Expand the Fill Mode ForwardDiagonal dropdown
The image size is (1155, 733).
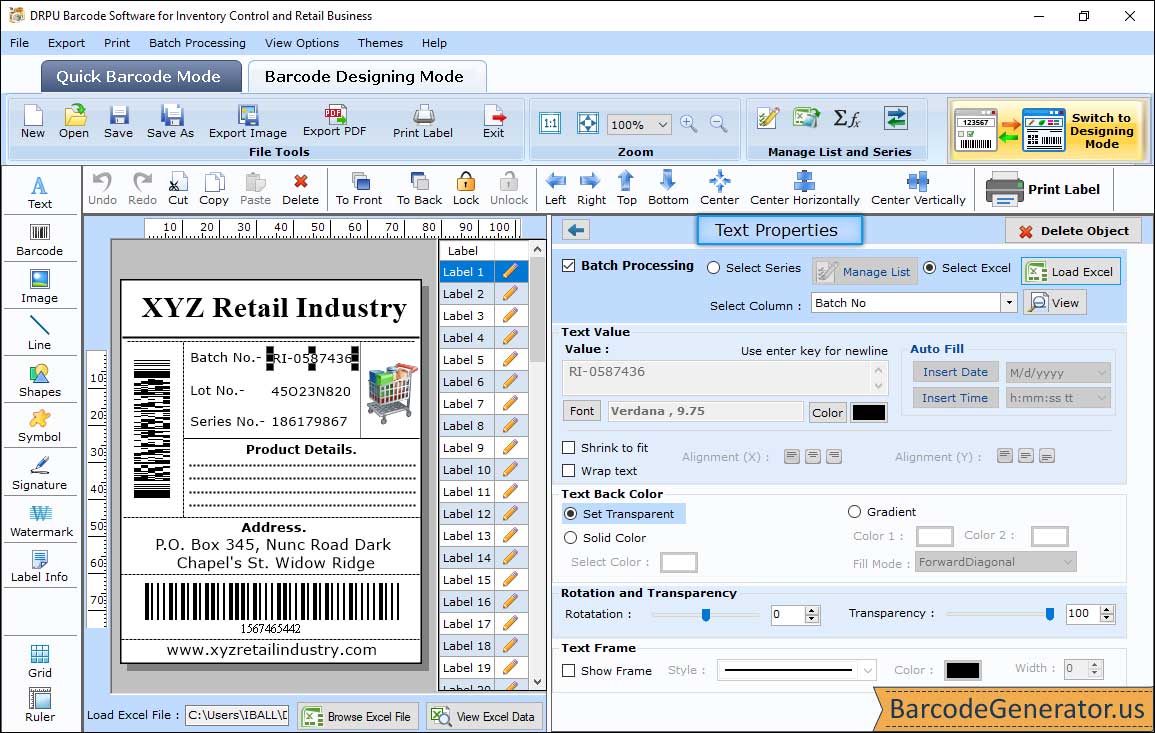[1067, 562]
